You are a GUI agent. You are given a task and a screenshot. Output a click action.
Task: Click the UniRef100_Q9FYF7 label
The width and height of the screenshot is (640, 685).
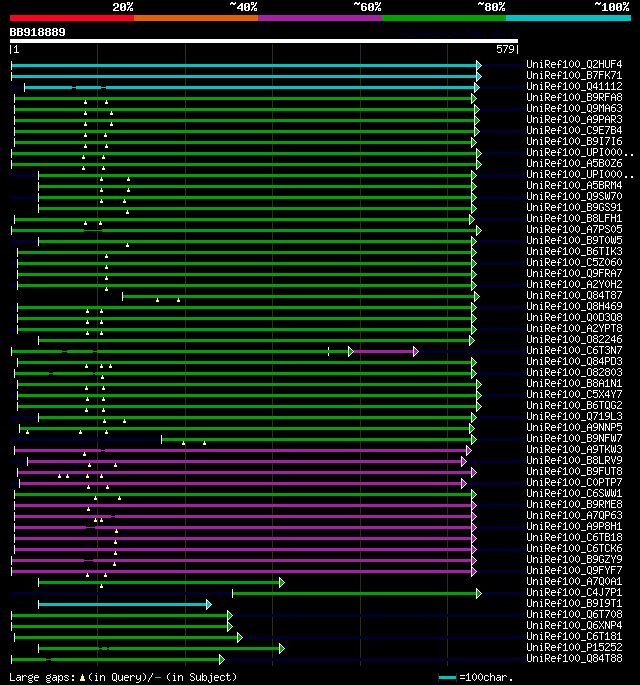(574, 571)
